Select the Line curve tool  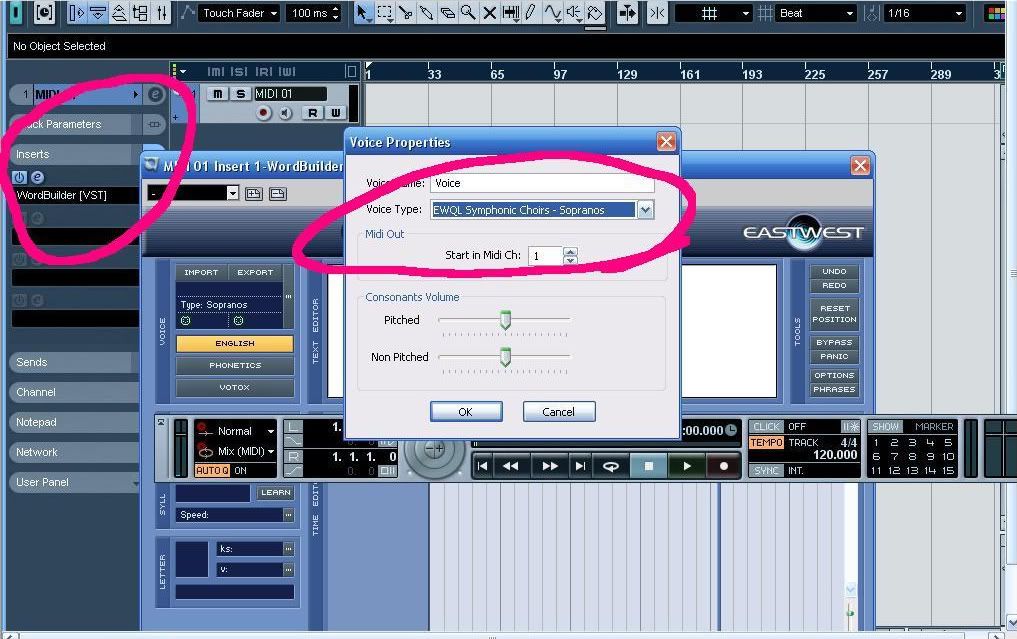click(553, 13)
